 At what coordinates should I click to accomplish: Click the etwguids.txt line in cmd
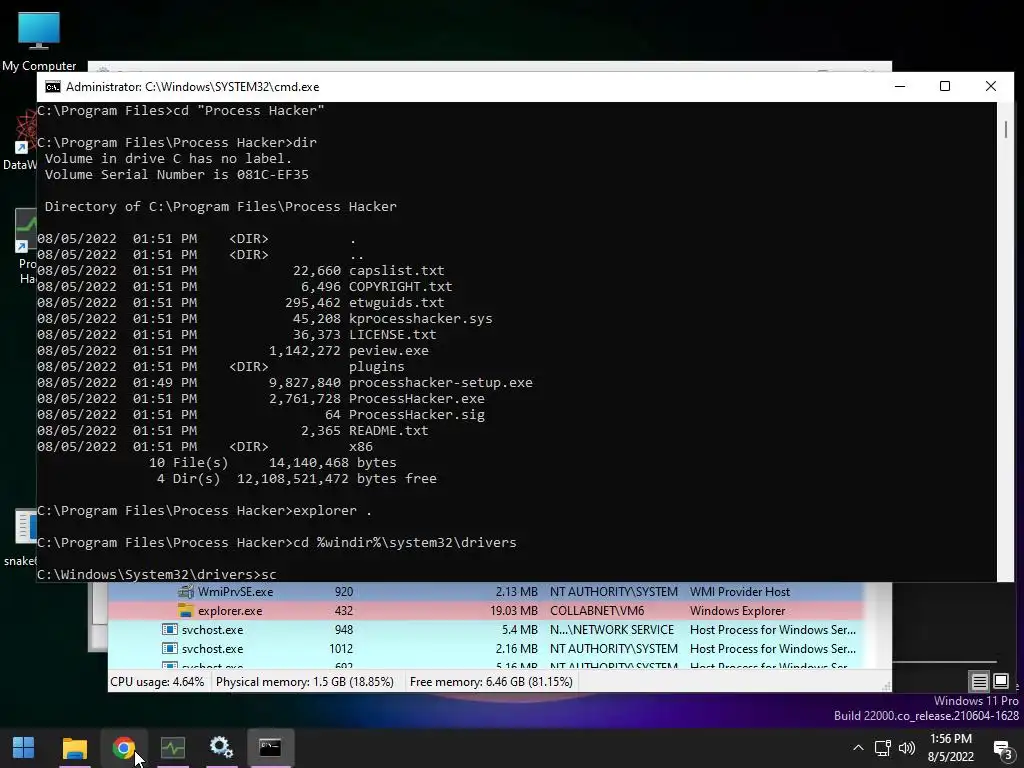(240, 303)
